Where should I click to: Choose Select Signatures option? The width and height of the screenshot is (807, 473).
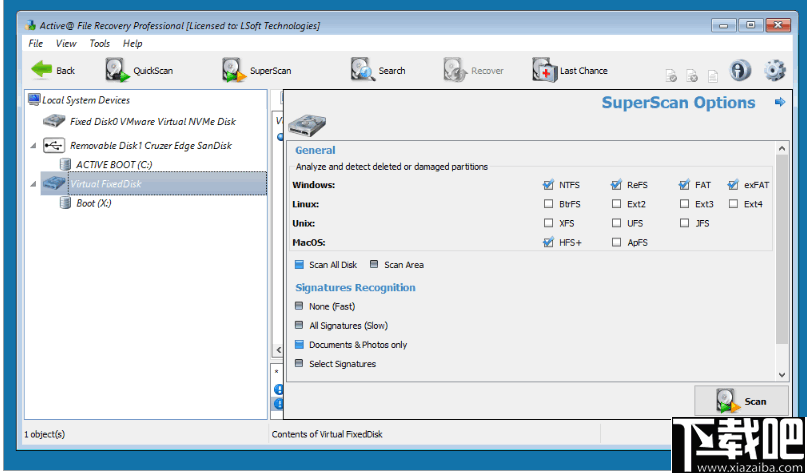(x=299, y=363)
